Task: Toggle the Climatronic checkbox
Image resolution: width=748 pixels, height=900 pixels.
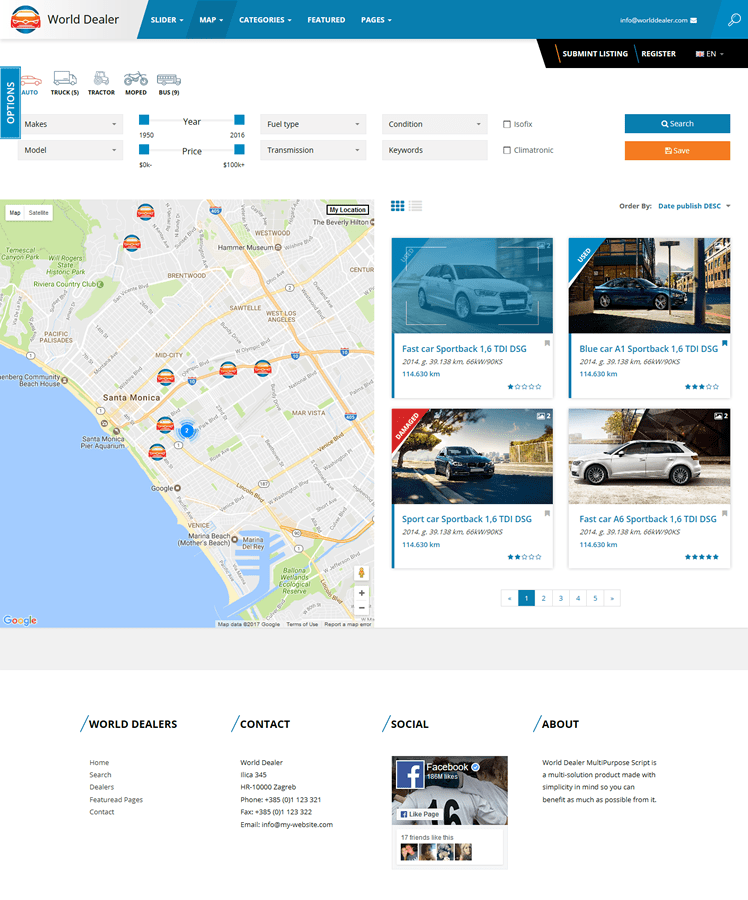Action: click(x=507, y=150)
